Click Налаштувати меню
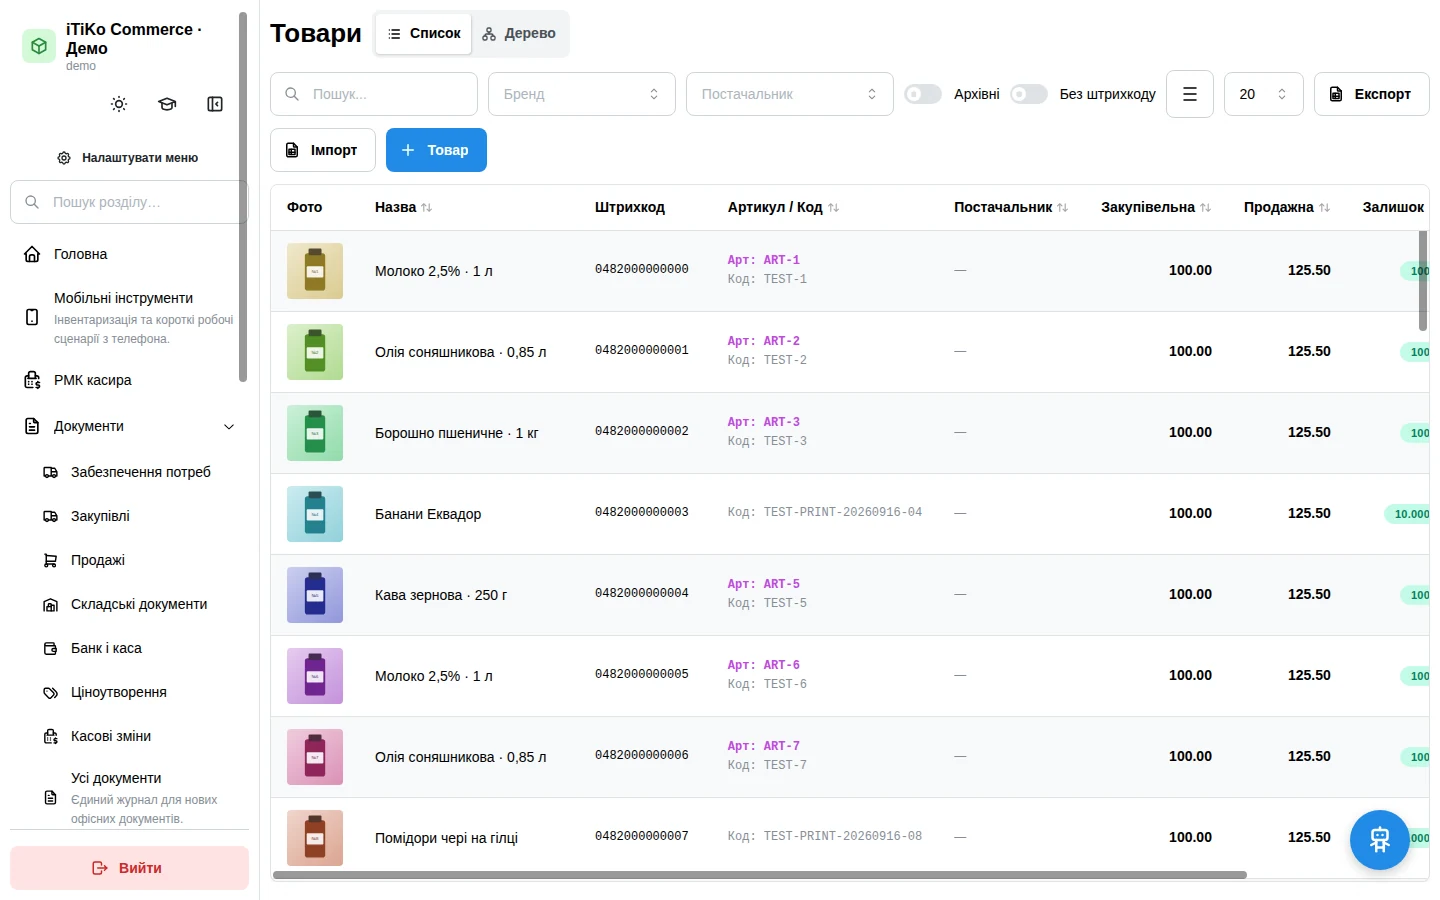 coord(128,158)
